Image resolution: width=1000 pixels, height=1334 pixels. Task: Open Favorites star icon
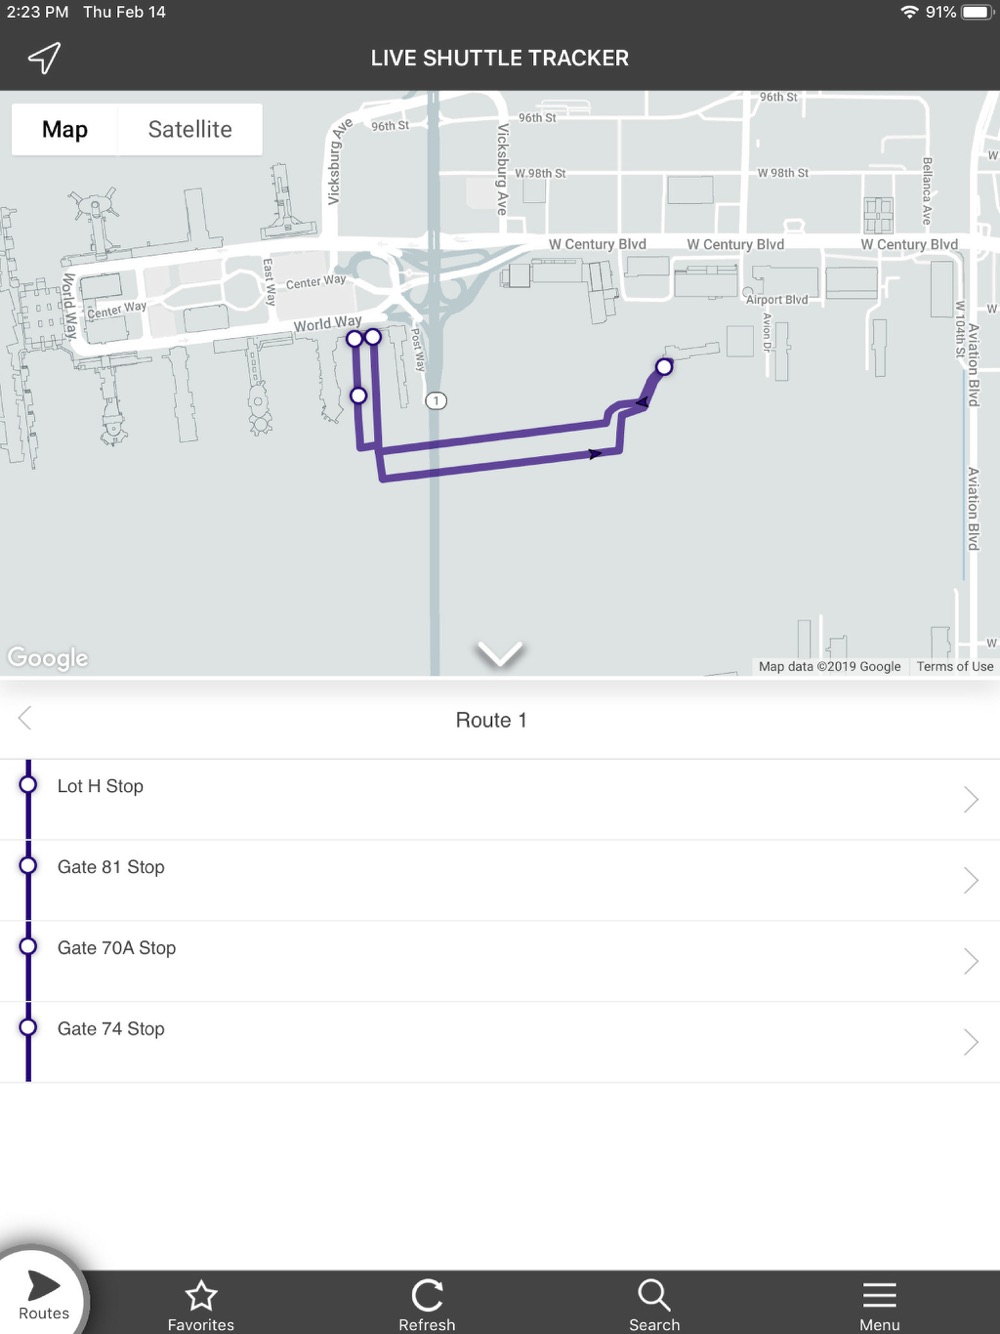pos(201,1296)
